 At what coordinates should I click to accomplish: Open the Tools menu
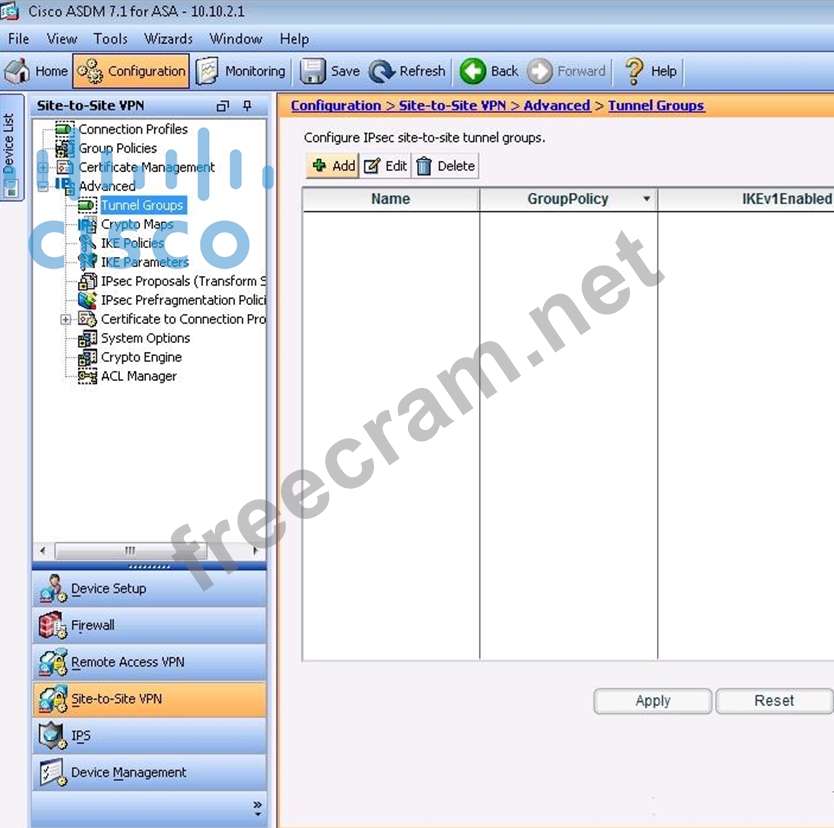pyautogui.click(x=110, y=39)
